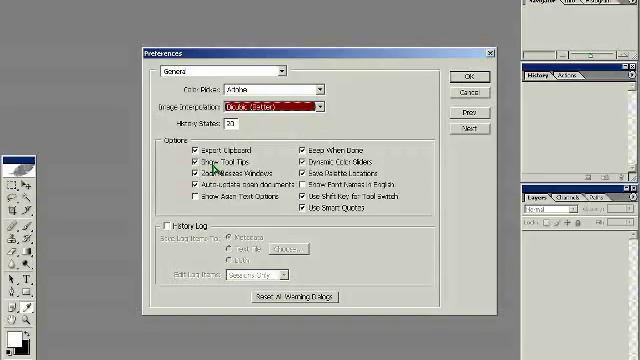This screenshot has width=640, height=360.
Task: Switch to the Actions tab
Action: tap(567, 76)
